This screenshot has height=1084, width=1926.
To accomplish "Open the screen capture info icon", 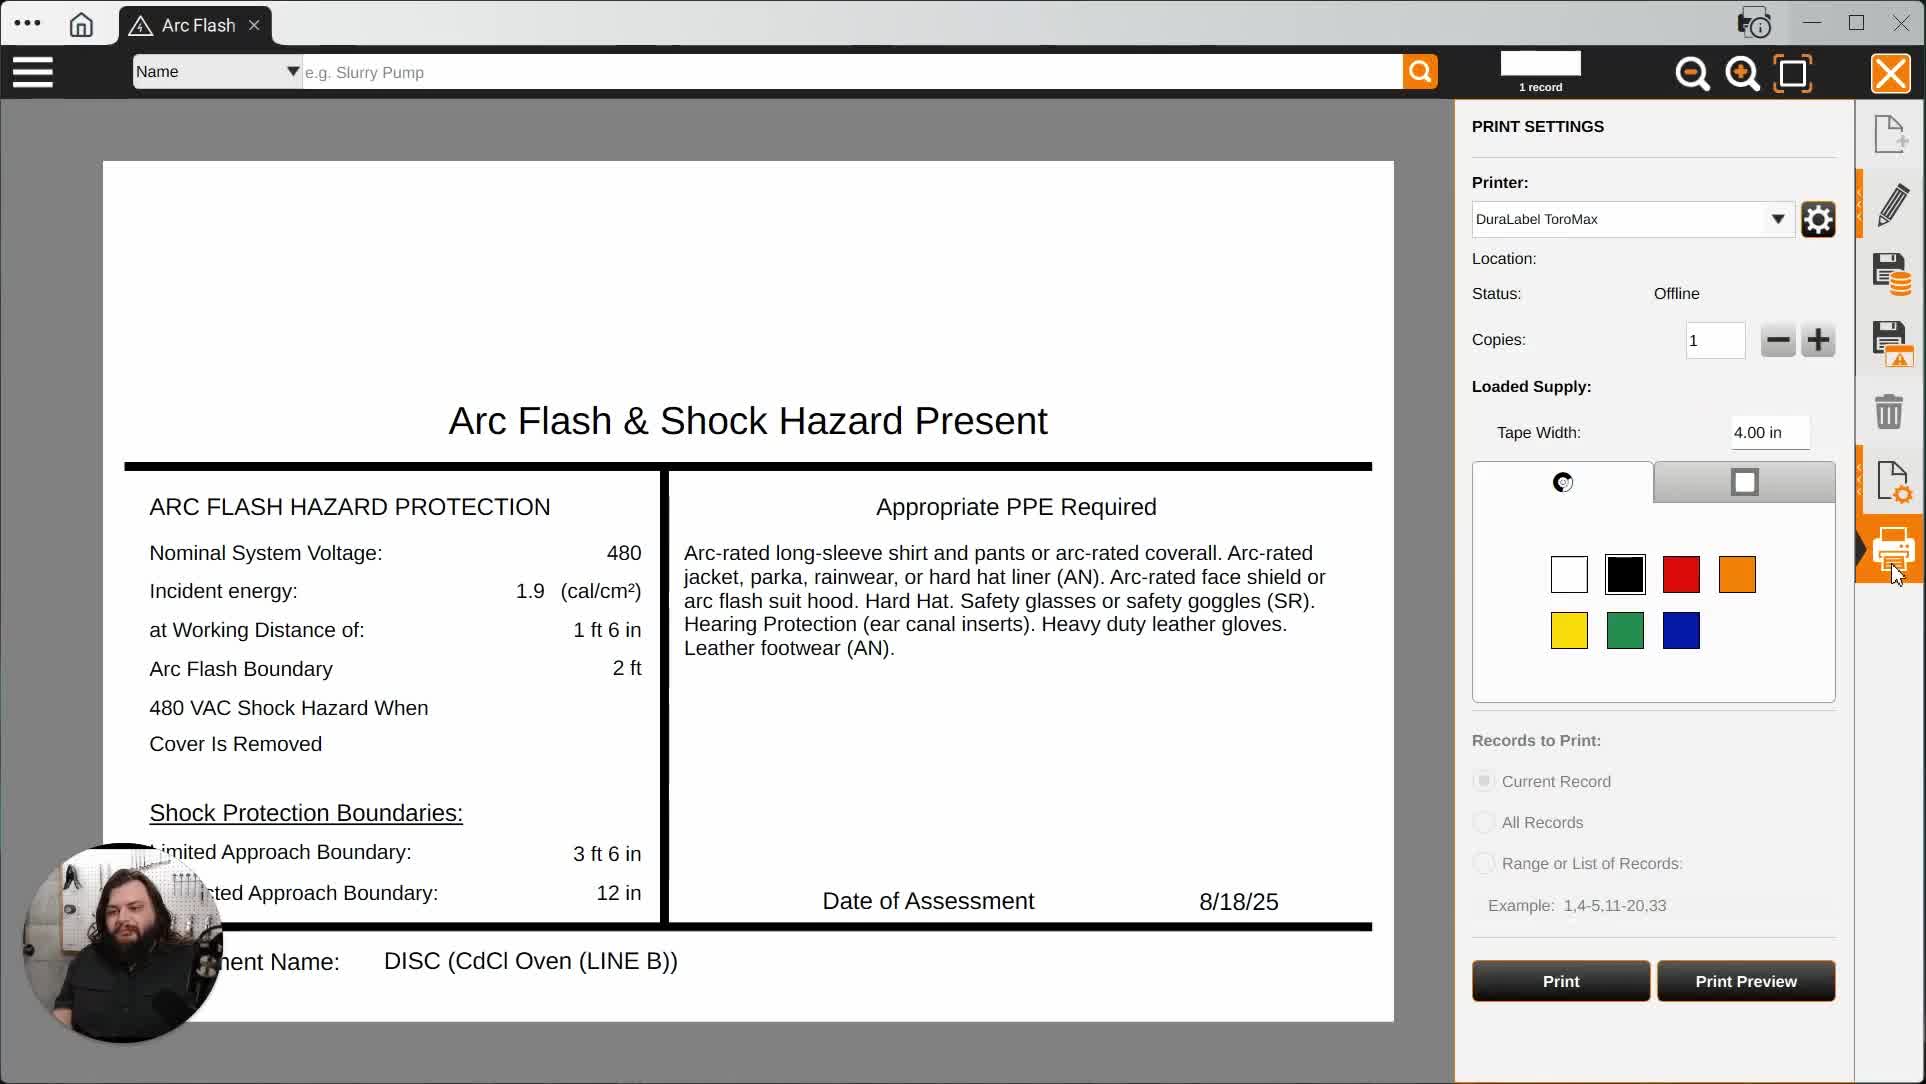I will (1754, 23).
